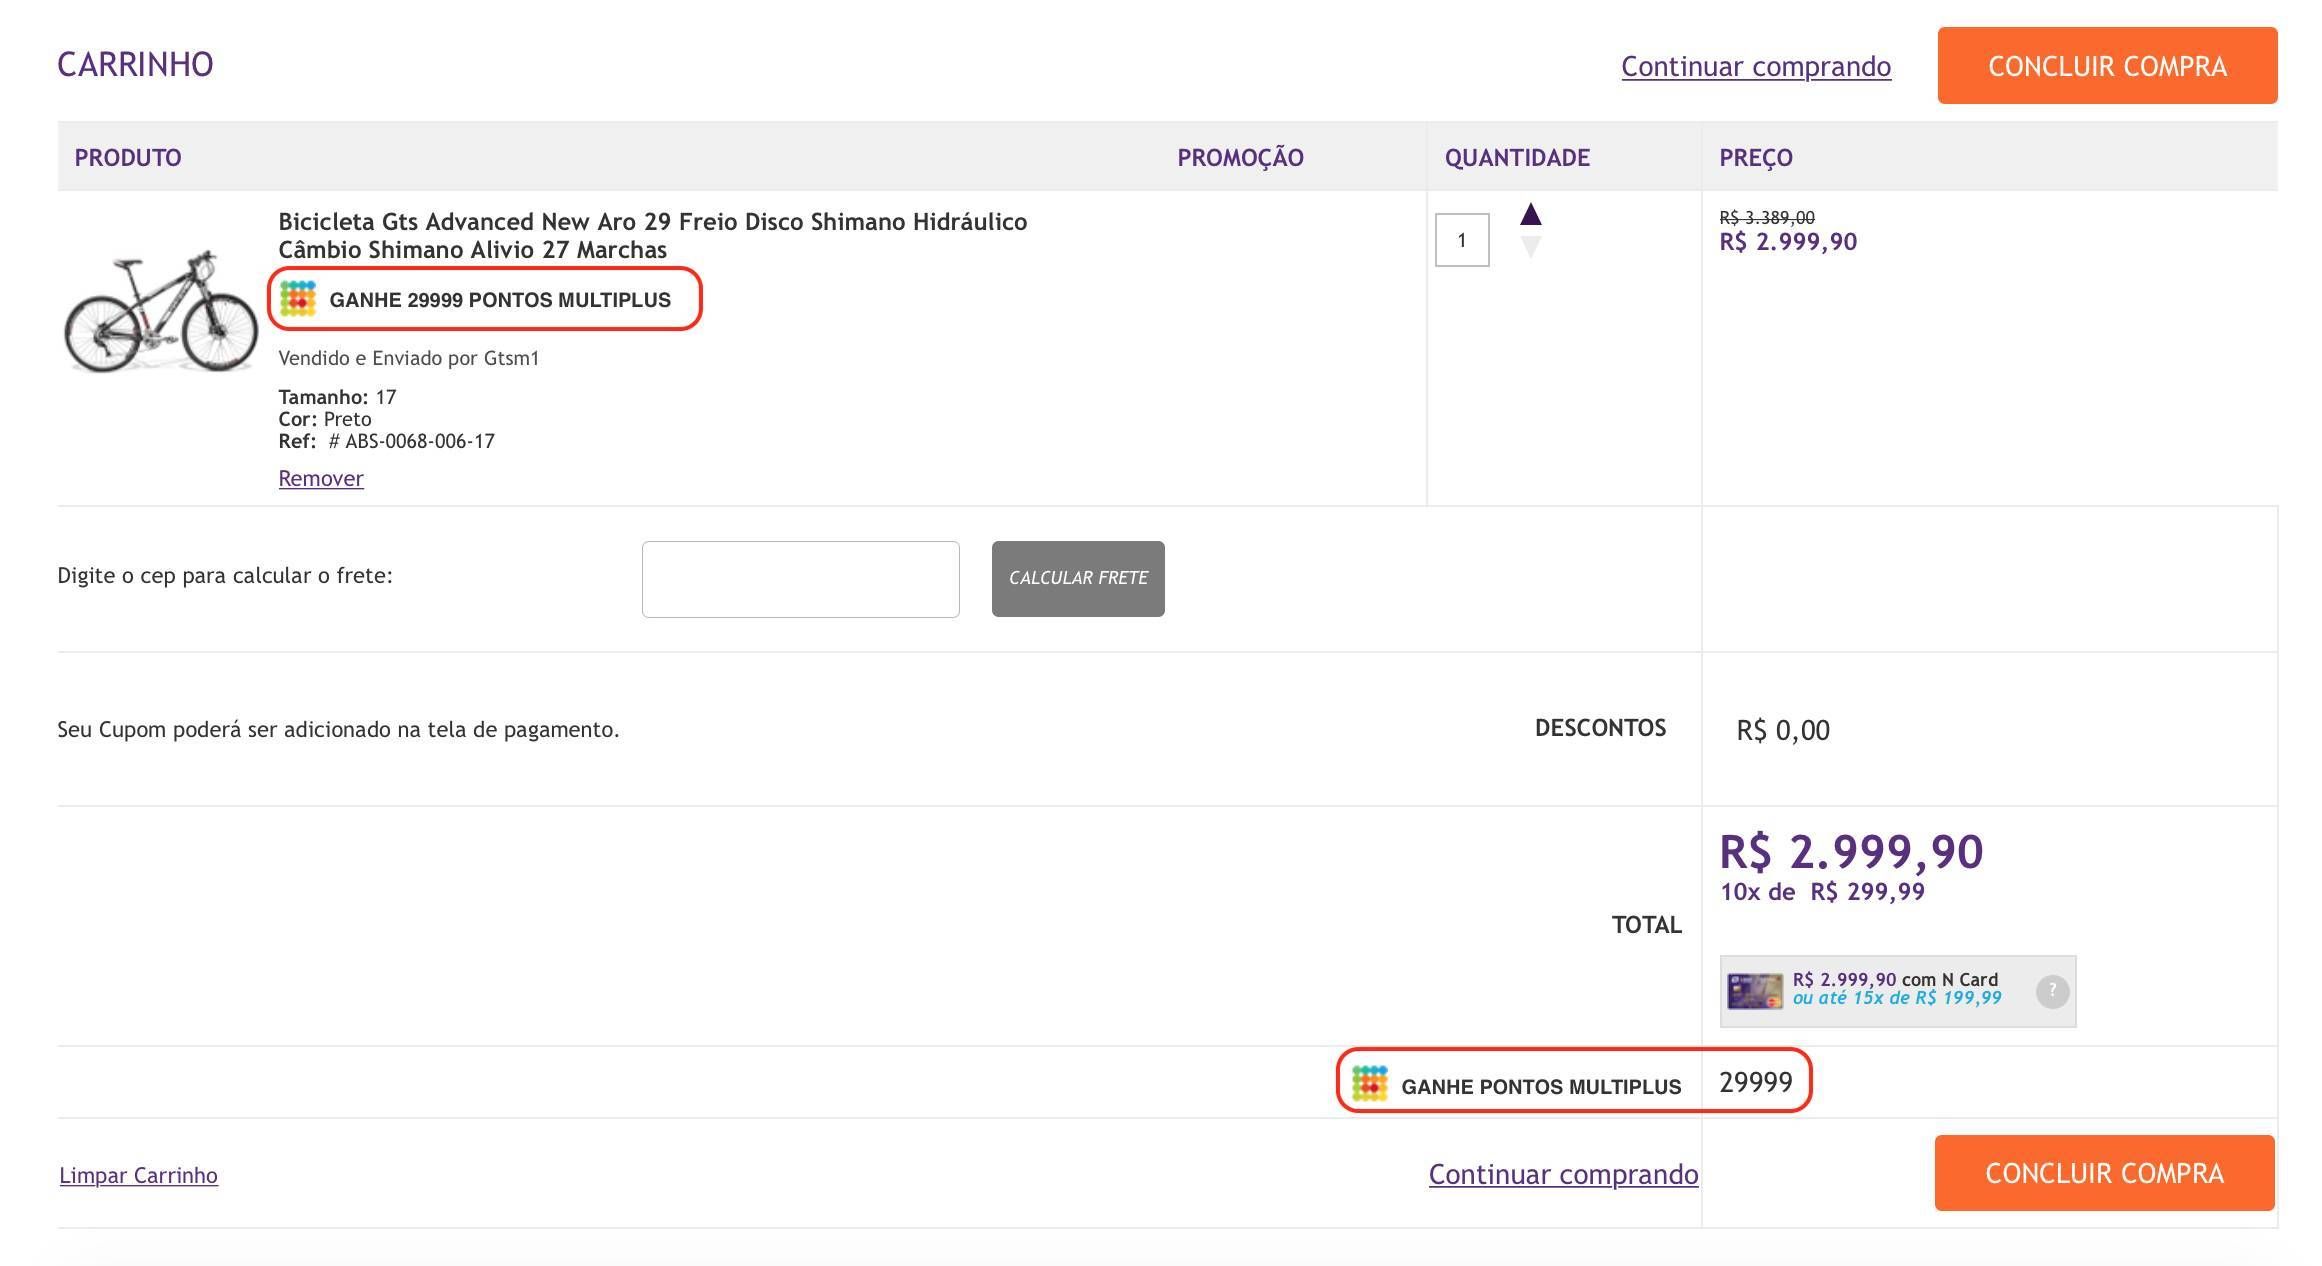2322x1266 pixels.
Task: Click the Multiplus logo in the total row
Action: click(1369, 1083)
